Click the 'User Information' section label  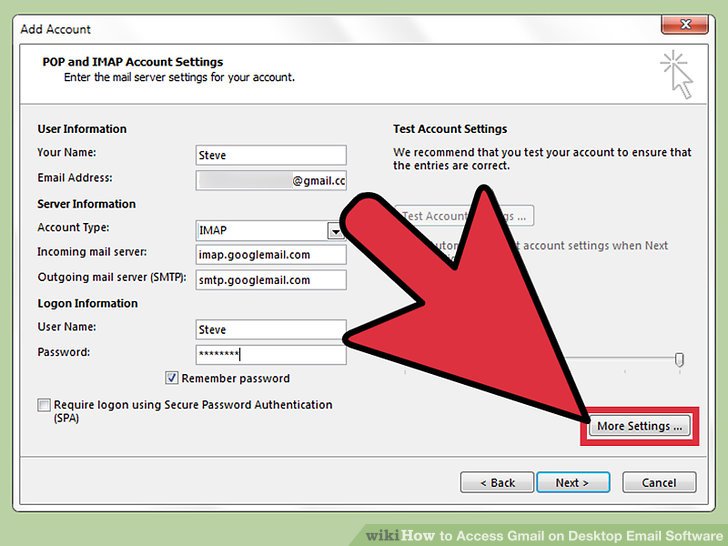pos(82,129)
